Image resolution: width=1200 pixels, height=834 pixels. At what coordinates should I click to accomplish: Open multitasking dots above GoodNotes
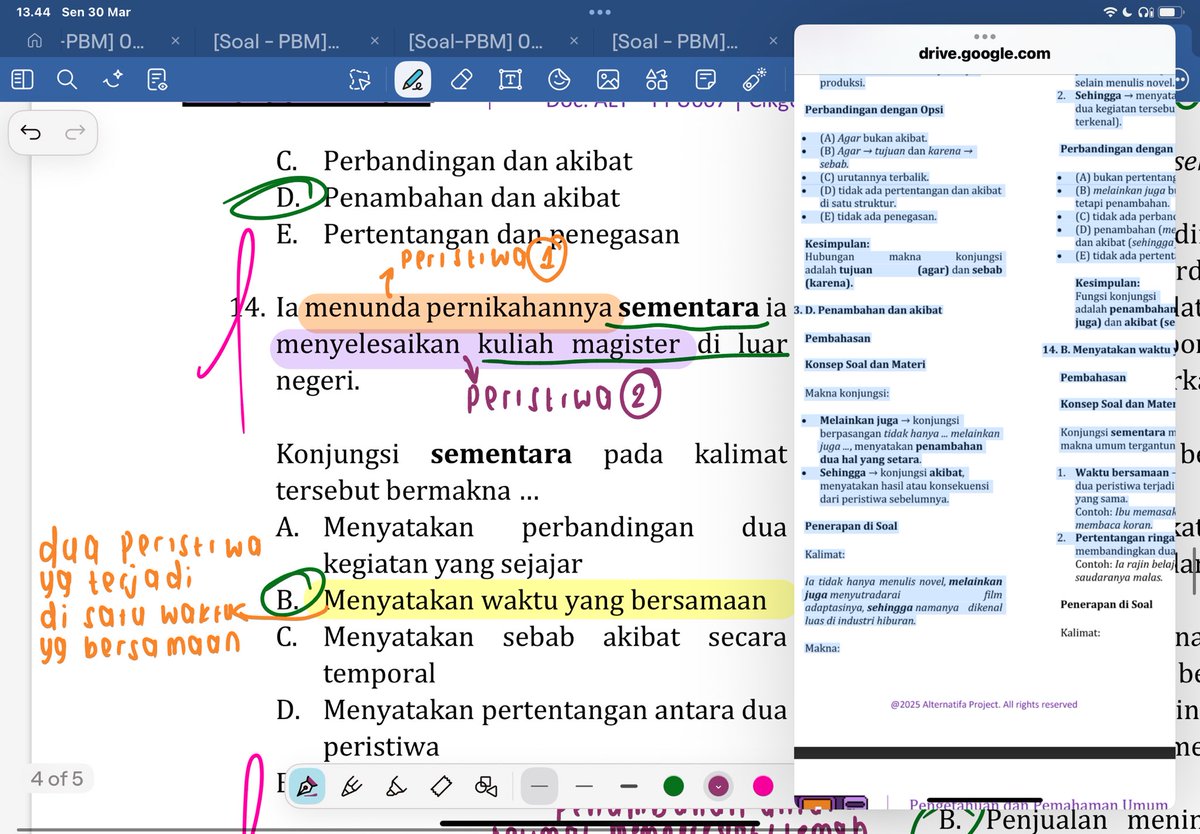(x=600, y=12)
